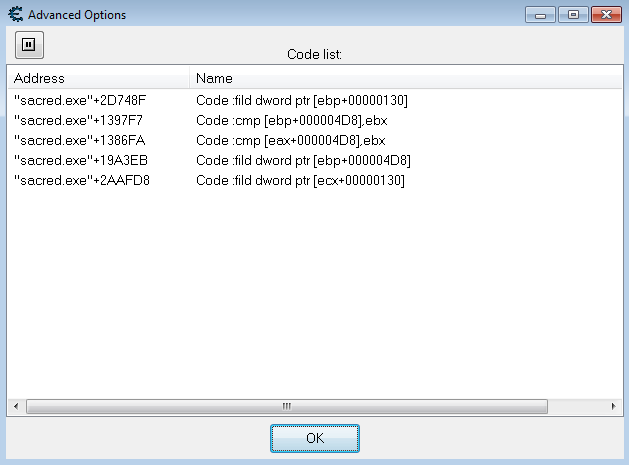Select the "sacred.exe"+1386FA address row
Screen dimensions: 629x465
[80, 140]
